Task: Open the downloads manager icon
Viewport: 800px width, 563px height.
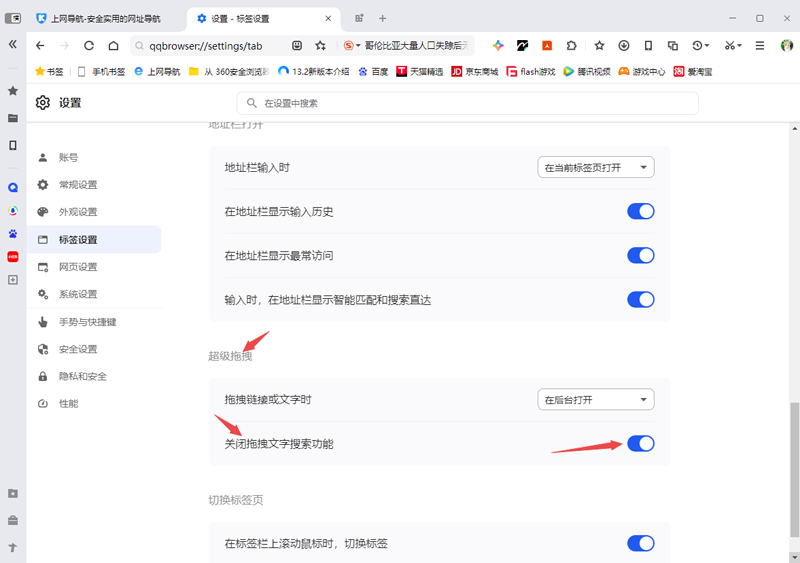Action: point(623,46)
